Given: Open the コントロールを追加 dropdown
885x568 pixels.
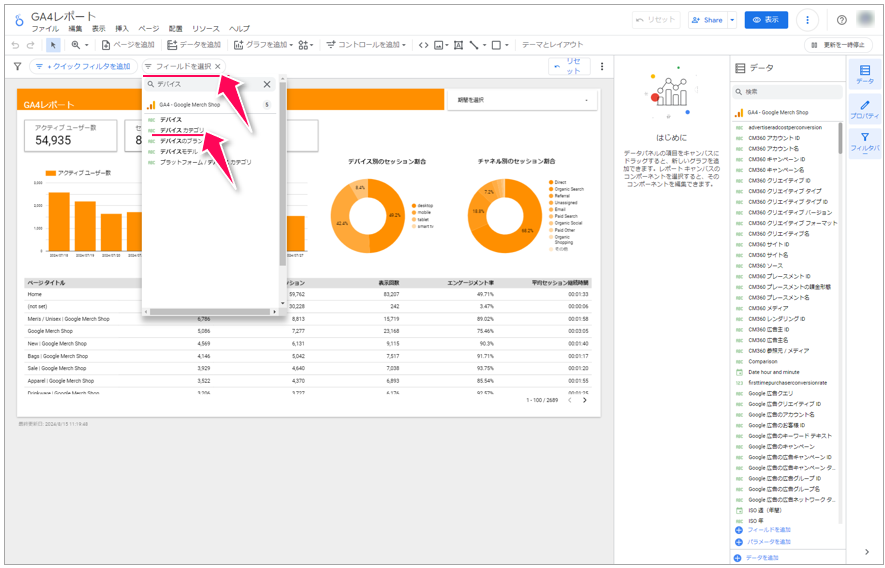Looking at the screenshot, I should tap(366, 45).
